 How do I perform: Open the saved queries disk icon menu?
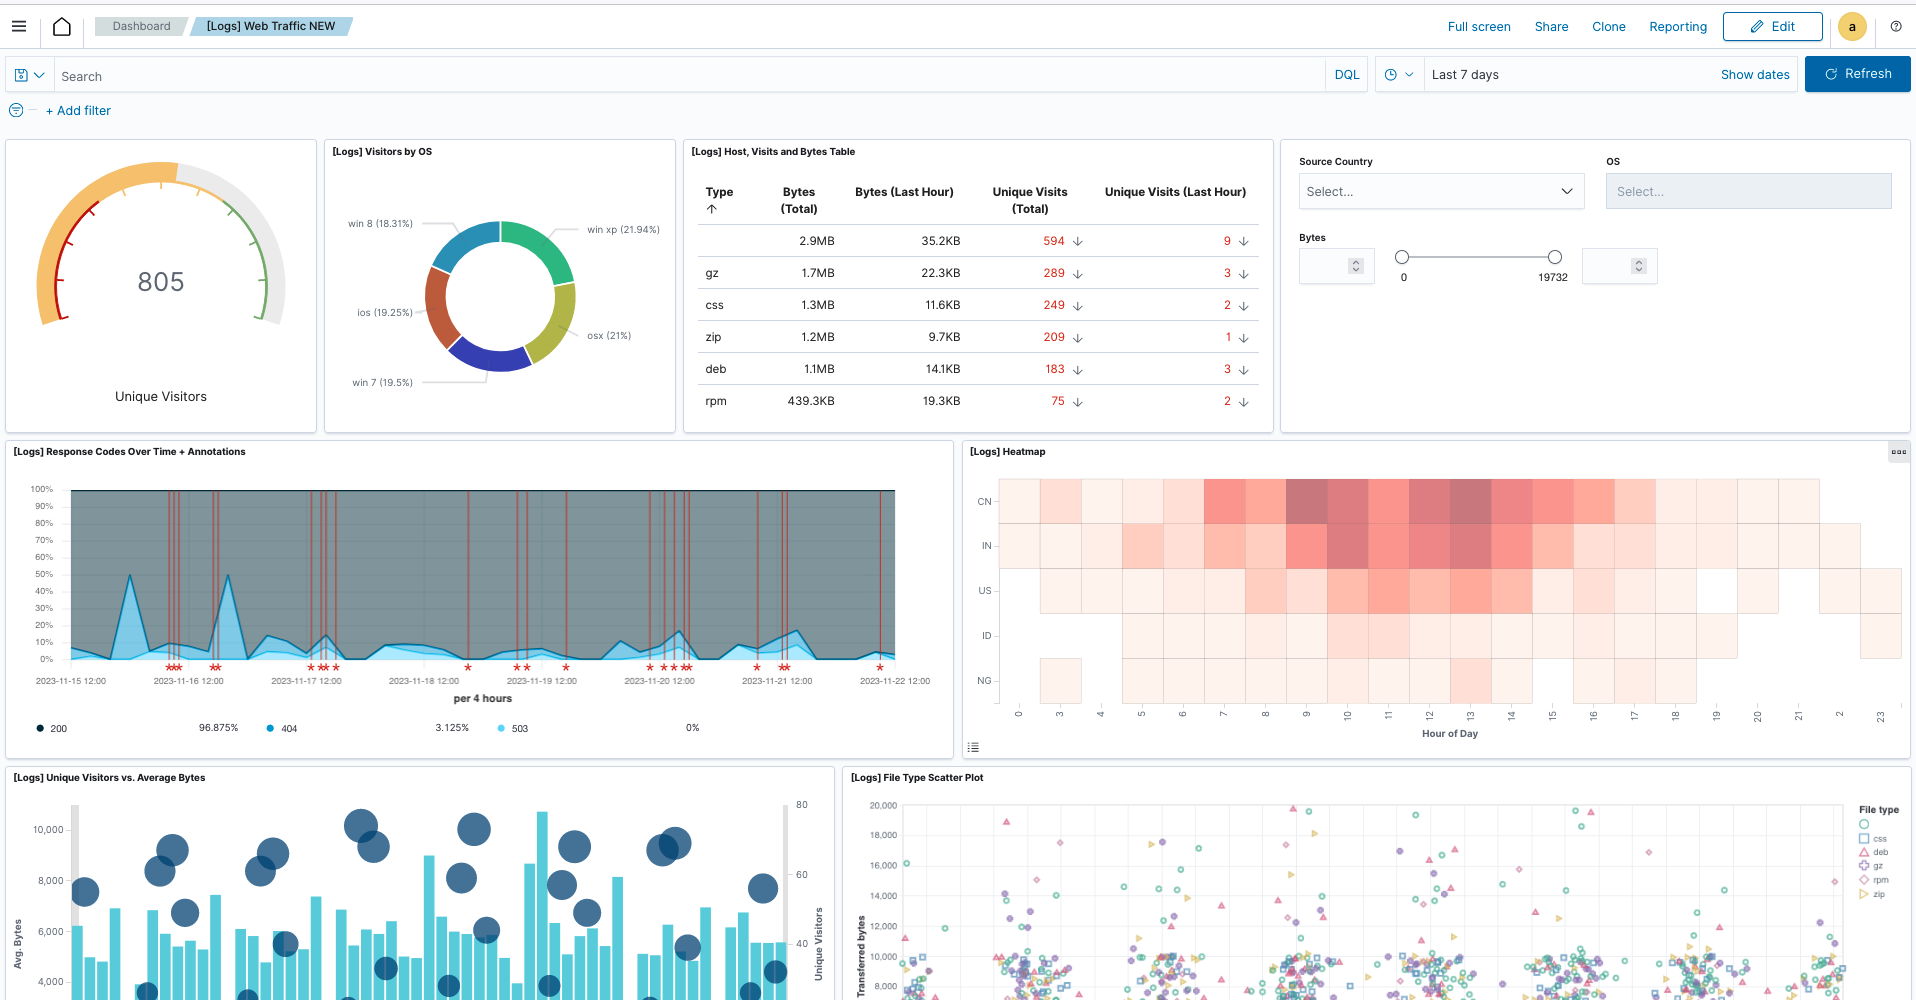29,75
